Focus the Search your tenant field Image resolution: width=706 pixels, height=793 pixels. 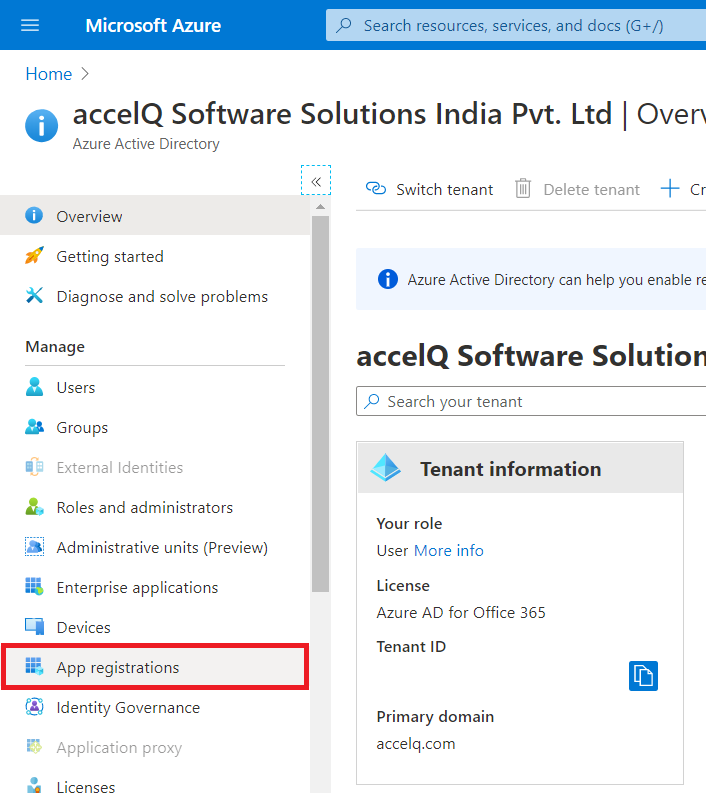[531, 401]
